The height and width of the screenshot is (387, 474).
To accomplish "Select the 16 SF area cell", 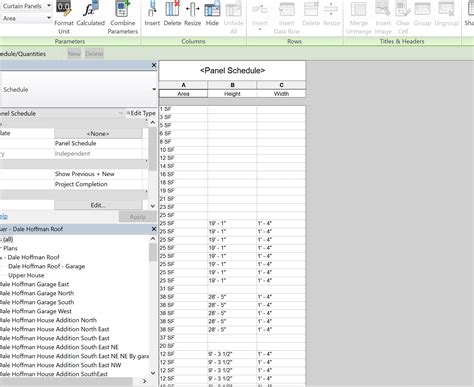I will tap(183, 174).
